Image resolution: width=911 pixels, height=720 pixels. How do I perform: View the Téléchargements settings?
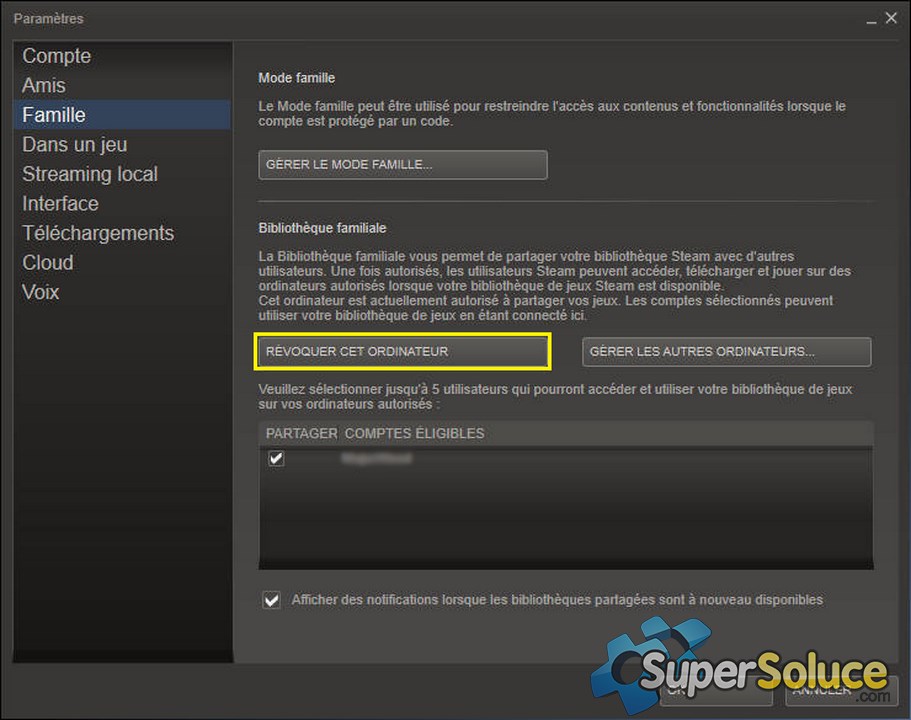(98, 233)
